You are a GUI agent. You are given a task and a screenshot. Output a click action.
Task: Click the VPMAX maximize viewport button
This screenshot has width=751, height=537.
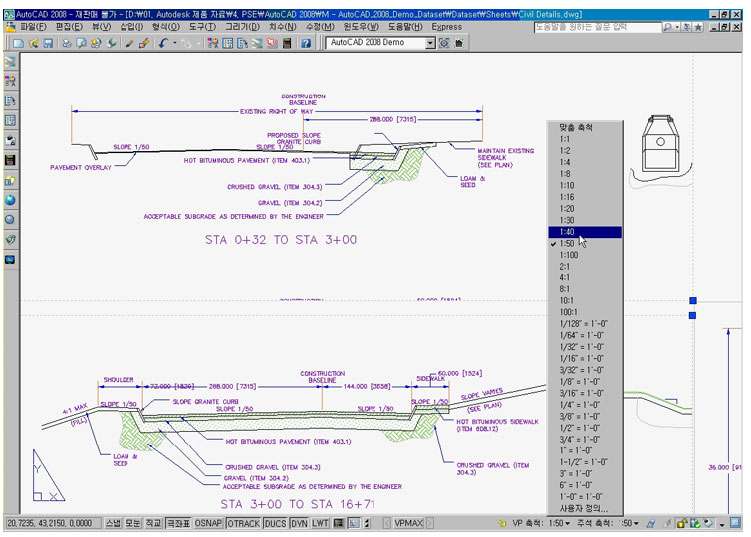tap(408, 523)
